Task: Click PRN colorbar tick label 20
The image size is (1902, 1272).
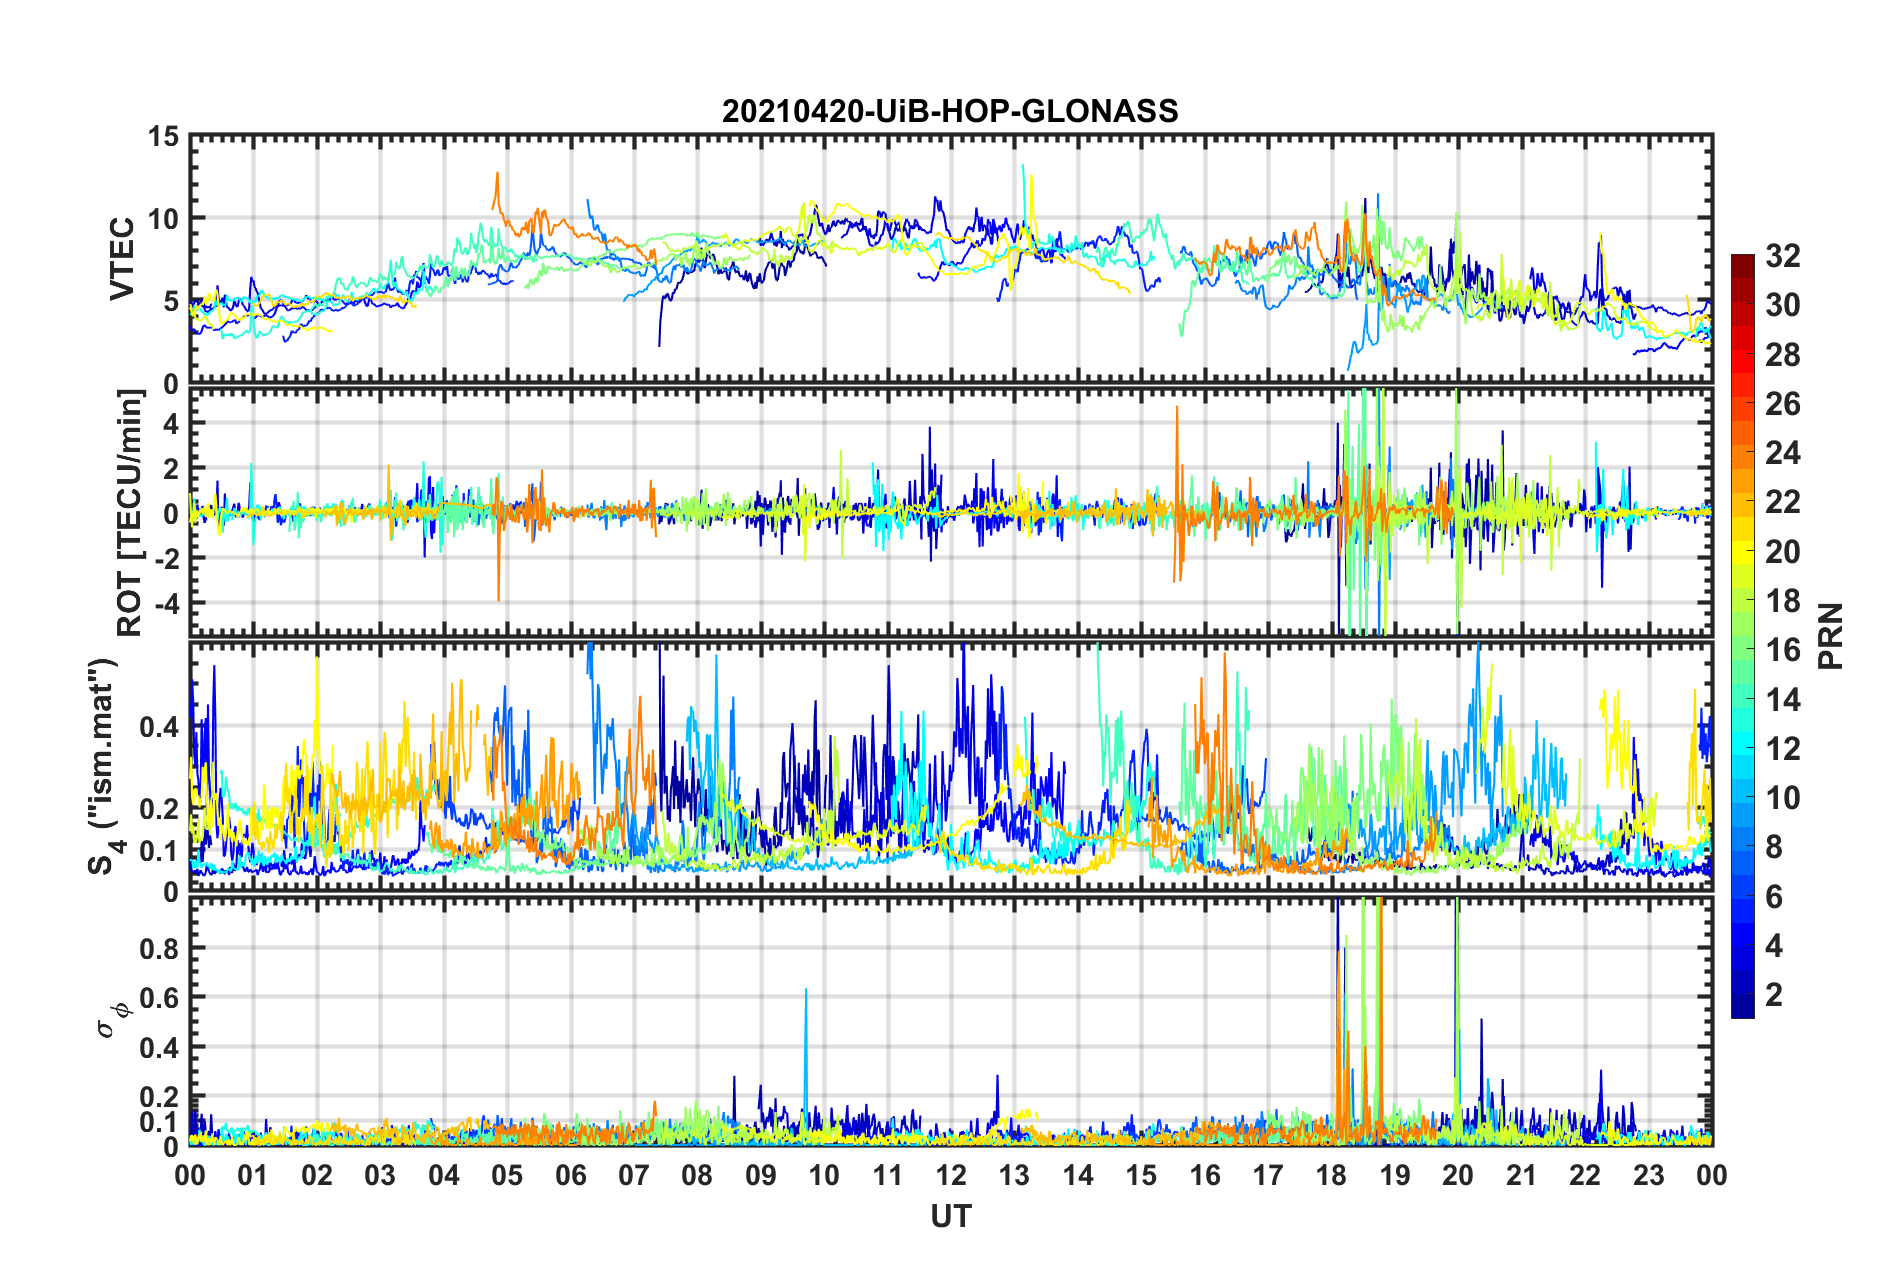Action: (x=1783, y=552)
